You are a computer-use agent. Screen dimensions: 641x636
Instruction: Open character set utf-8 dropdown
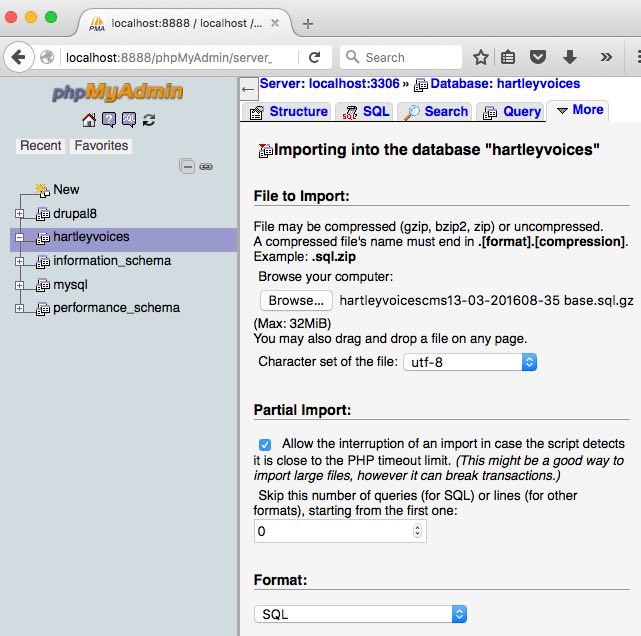pos(470,362)
